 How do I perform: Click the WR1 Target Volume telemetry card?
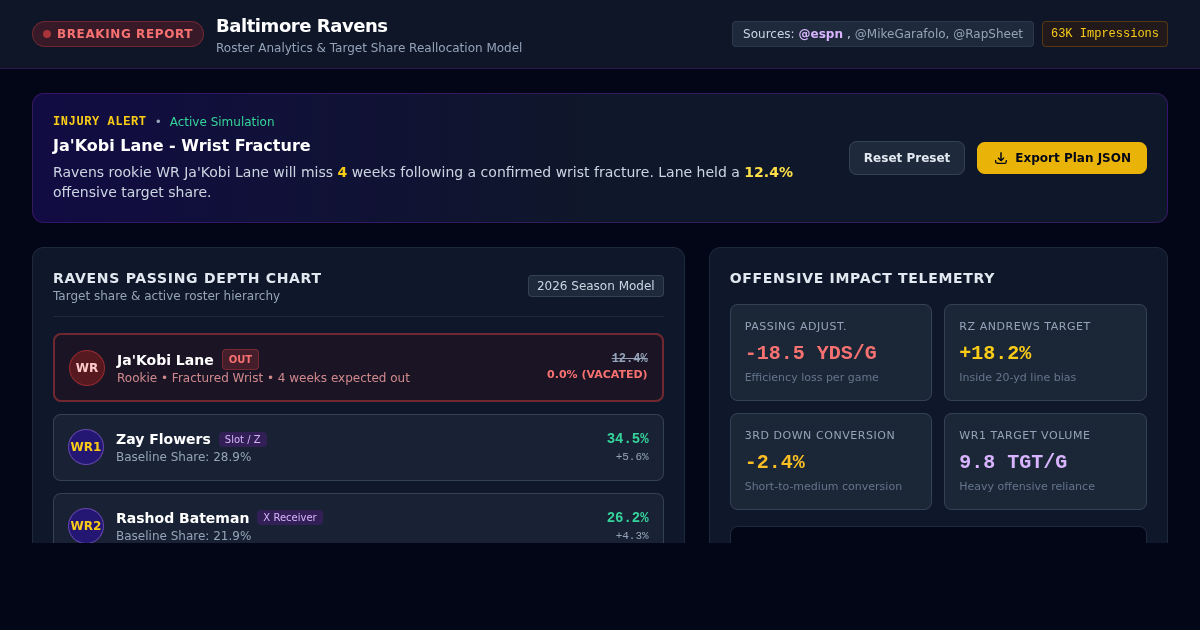(x=1045, y=461)
